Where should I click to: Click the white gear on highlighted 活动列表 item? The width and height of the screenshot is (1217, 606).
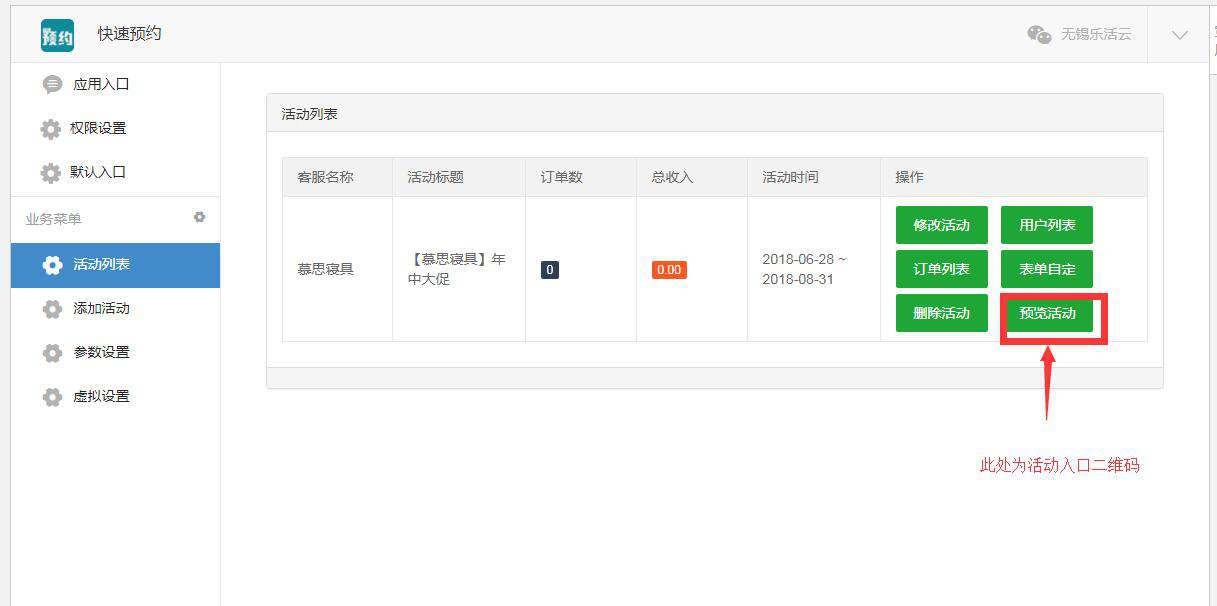point(53,265)
